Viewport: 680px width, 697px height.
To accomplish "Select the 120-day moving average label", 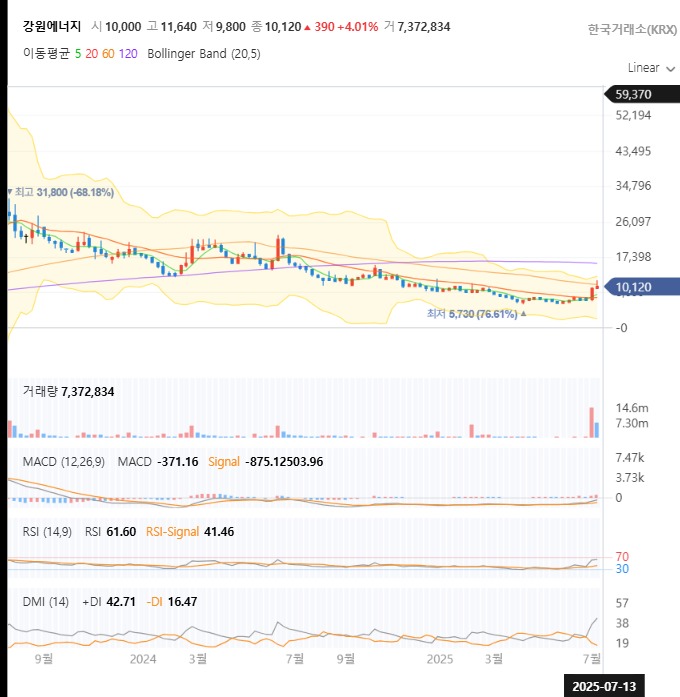I will (x=128, y=54).
